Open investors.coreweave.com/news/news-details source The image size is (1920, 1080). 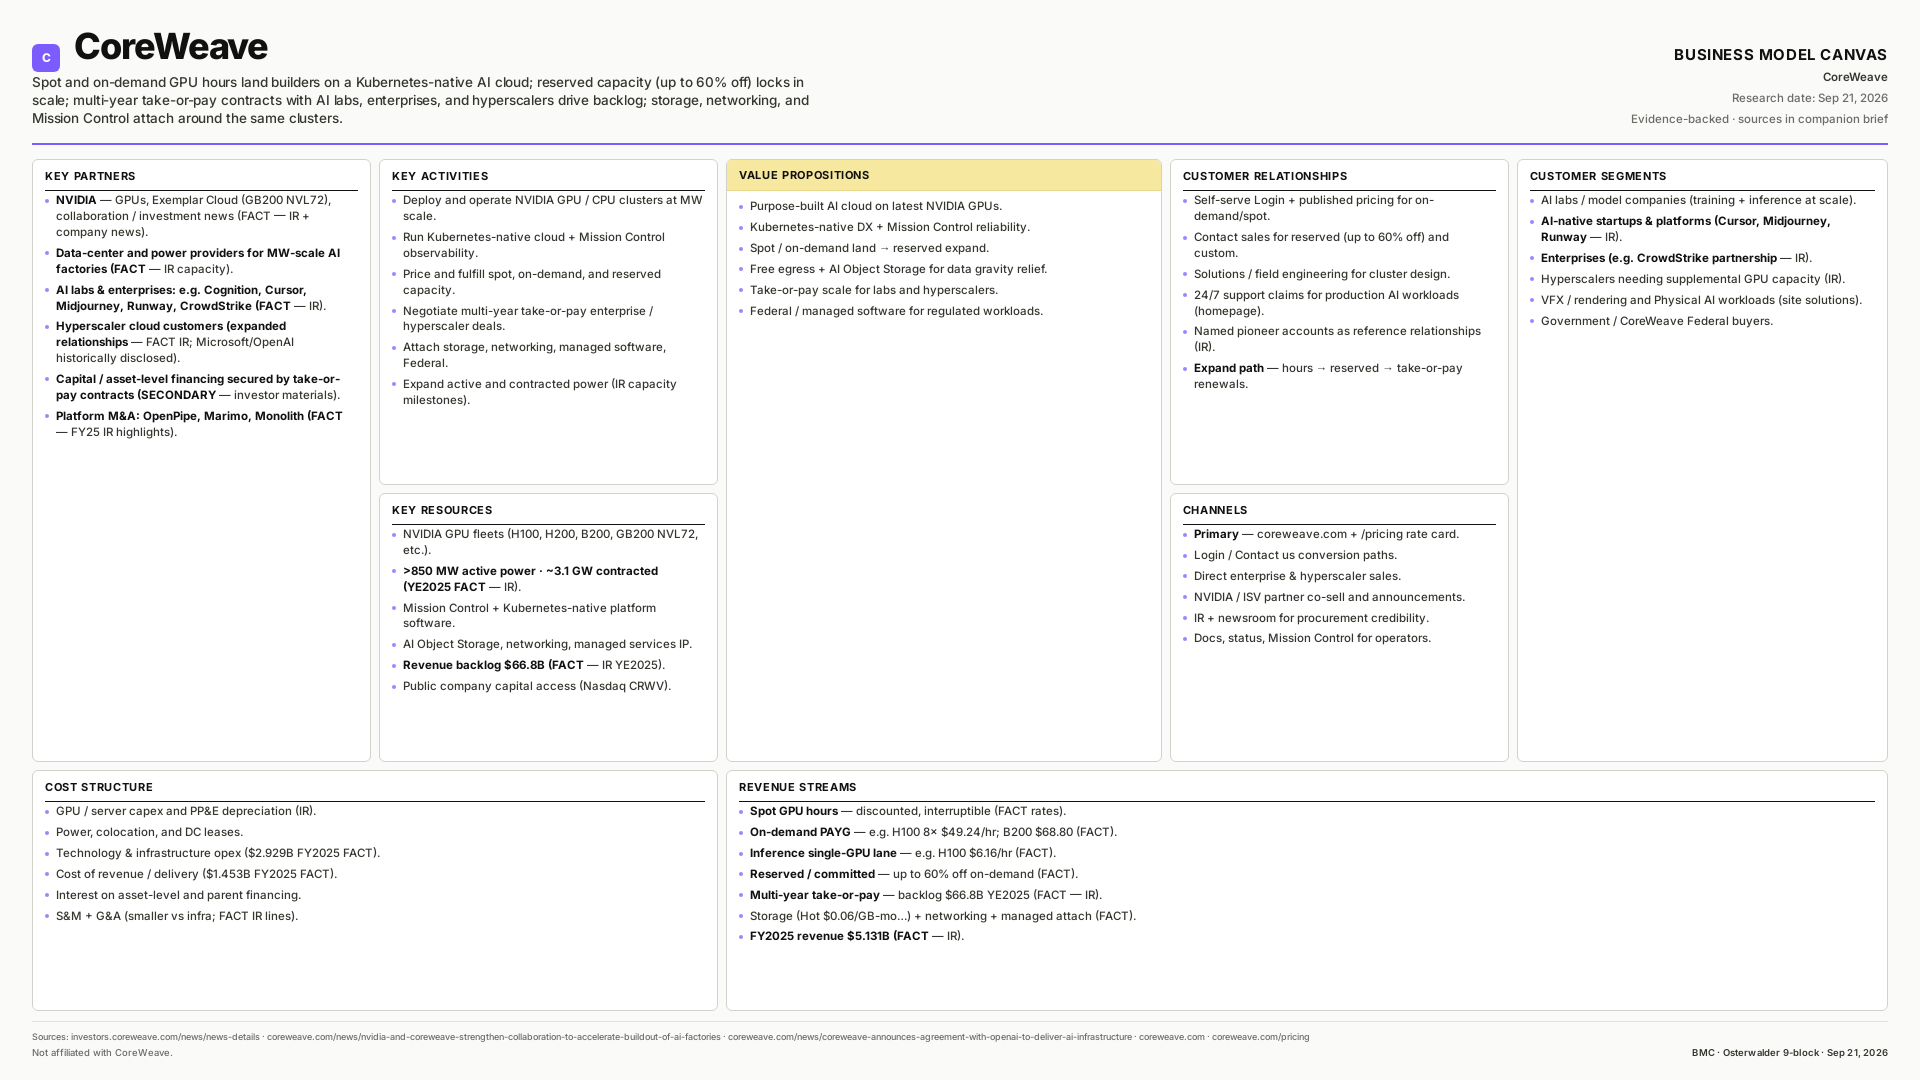coord(165,1037)
